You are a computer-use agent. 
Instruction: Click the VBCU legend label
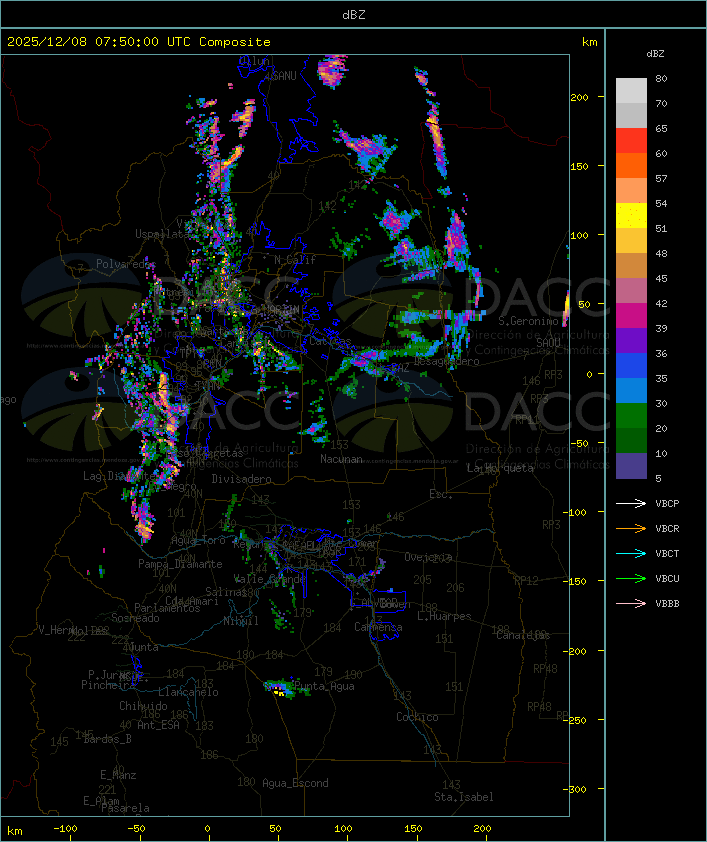[667, 578]
